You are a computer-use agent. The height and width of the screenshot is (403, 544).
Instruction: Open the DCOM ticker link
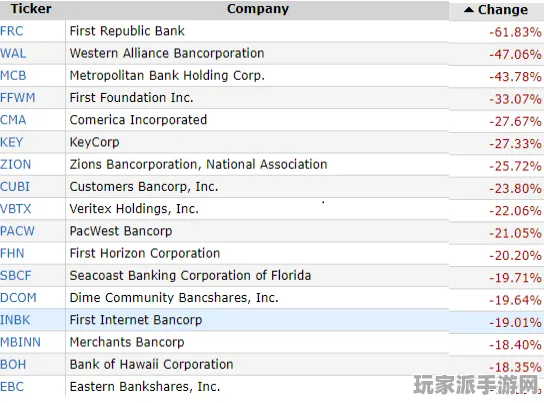click(18, 298)
